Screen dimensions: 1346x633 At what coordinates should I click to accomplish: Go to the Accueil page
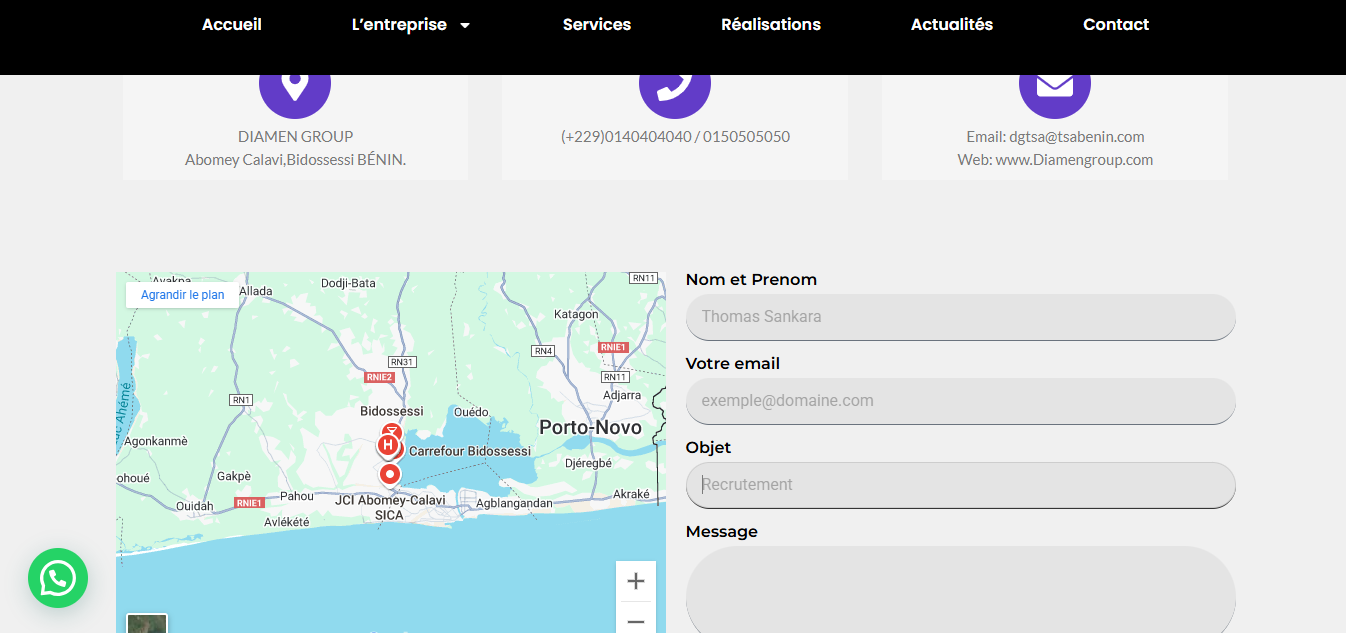tap(232, 25)
